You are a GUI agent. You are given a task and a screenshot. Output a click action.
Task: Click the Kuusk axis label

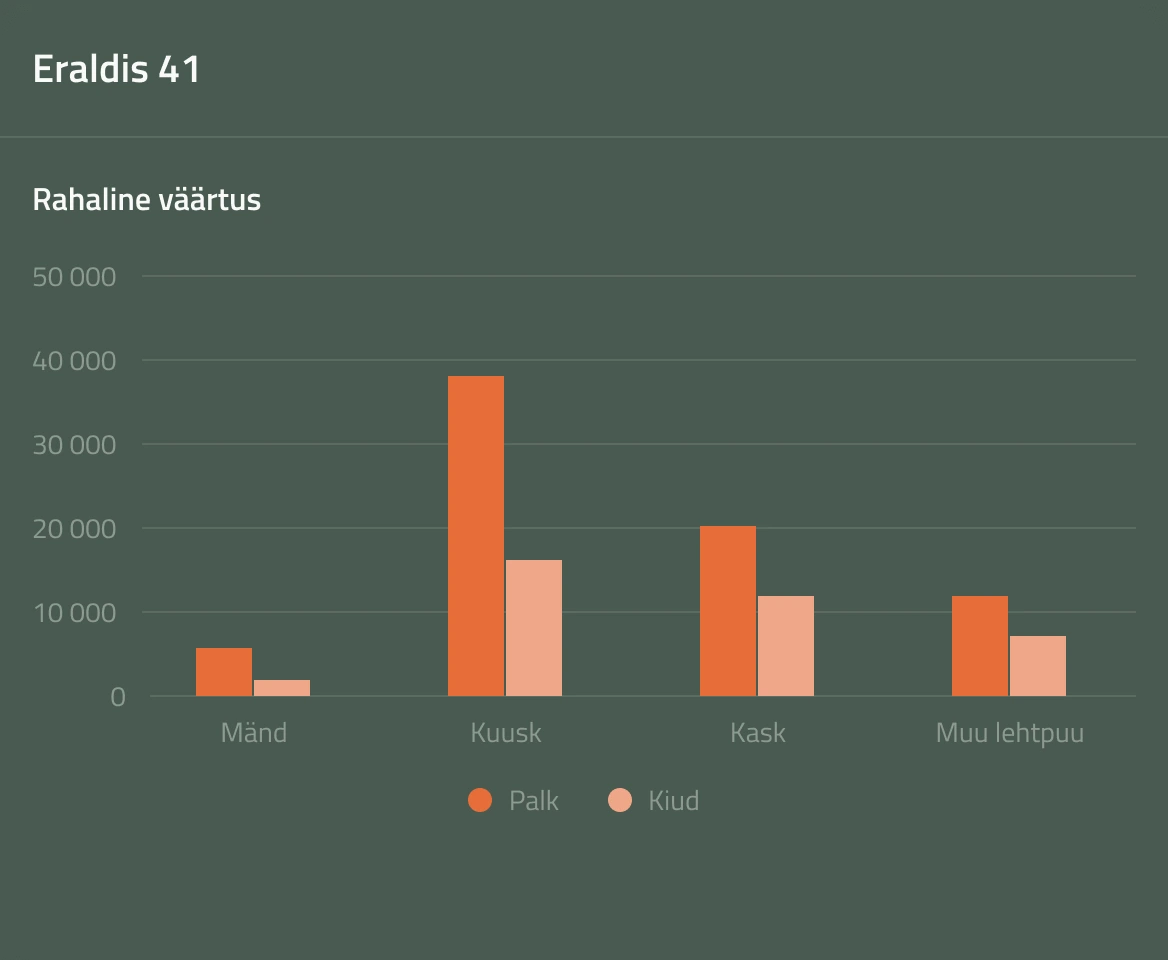[506, 733]
